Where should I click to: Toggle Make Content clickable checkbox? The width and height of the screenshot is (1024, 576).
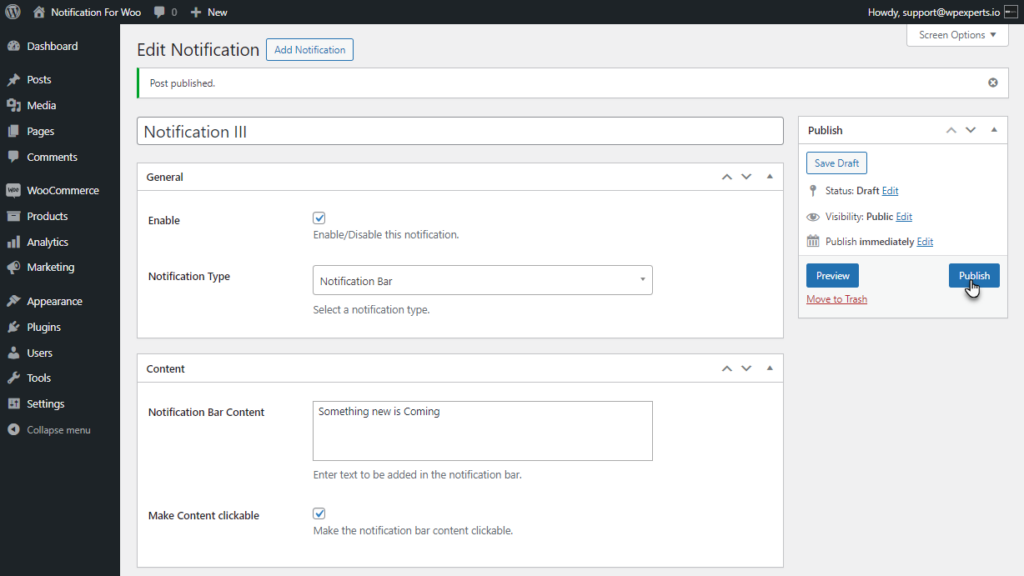tap(319, 514)
